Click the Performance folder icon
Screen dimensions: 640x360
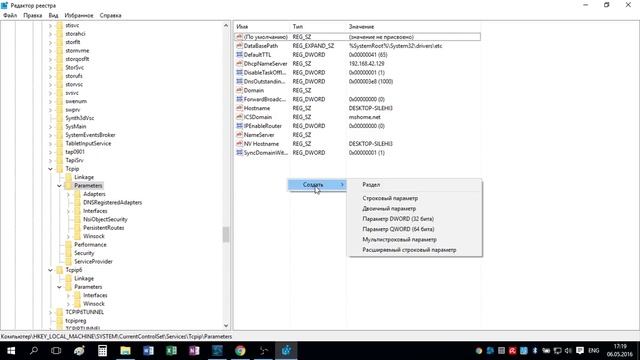click(68, 244)
